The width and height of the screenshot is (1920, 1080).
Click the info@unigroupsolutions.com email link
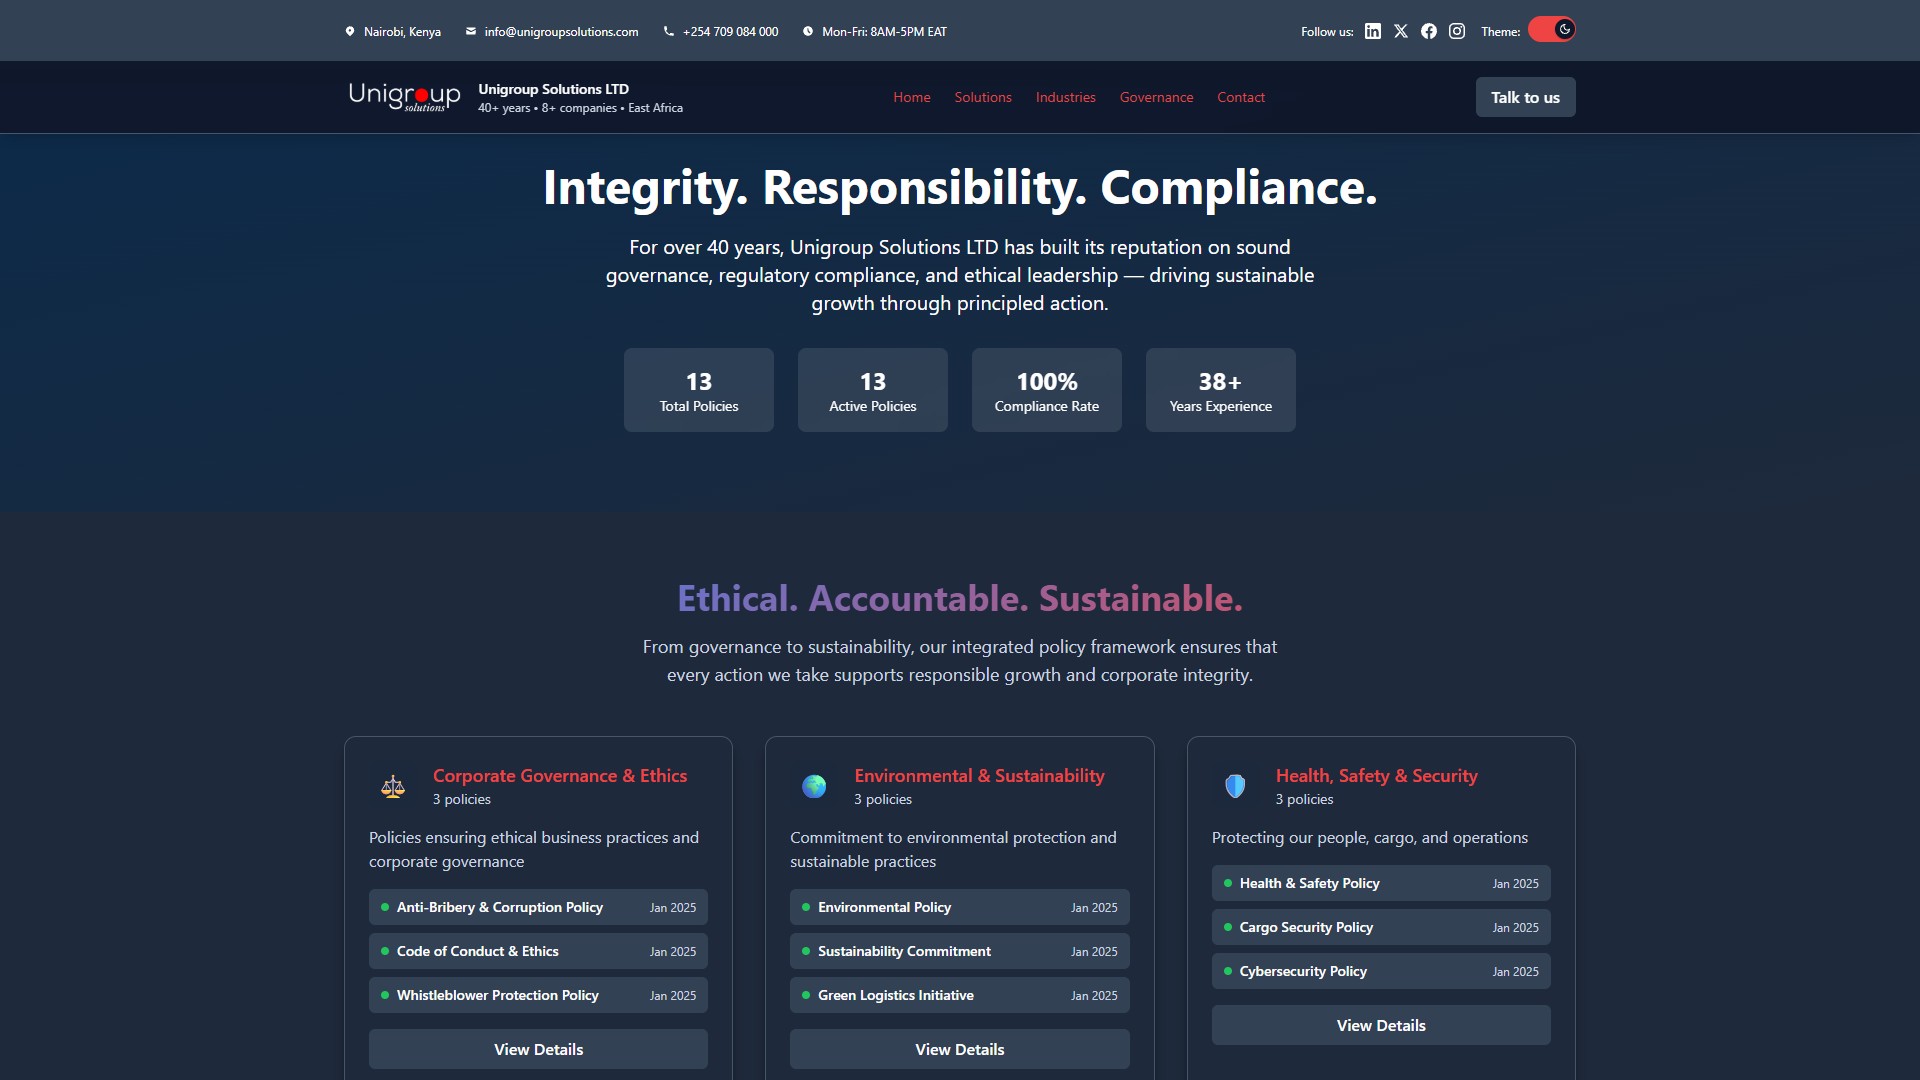pos(560,31)
